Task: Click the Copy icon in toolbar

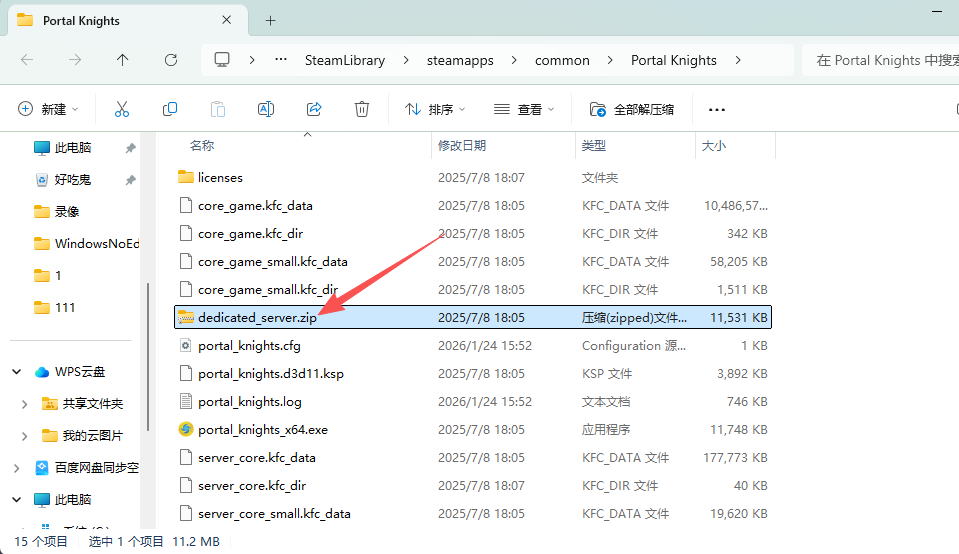Action: 170,109
